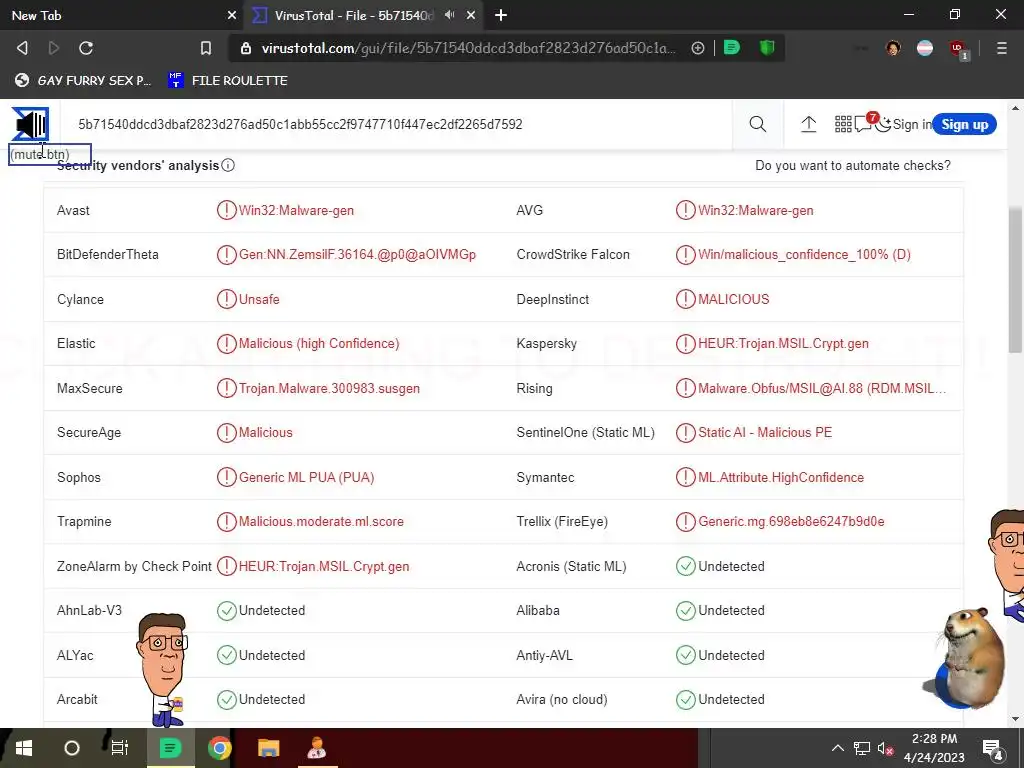Open the file upload arrow icon

808,124
